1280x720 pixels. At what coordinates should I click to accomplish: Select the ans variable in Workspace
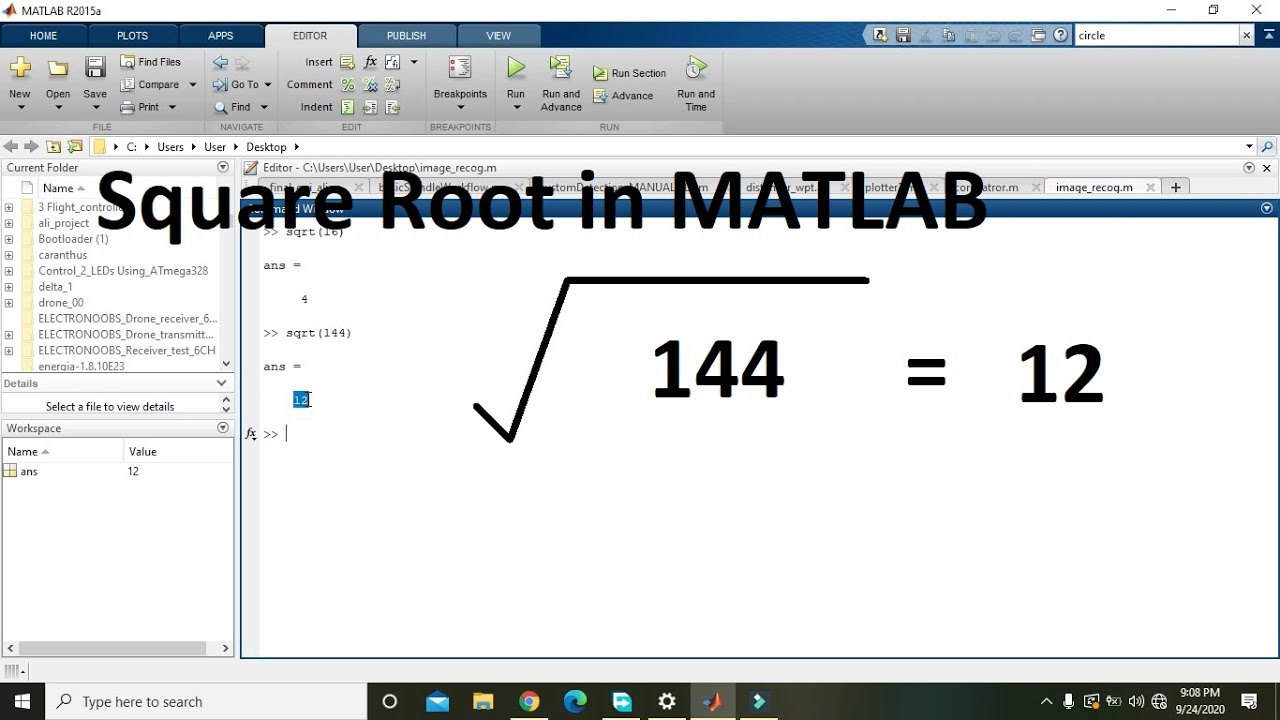coord(29,471)
